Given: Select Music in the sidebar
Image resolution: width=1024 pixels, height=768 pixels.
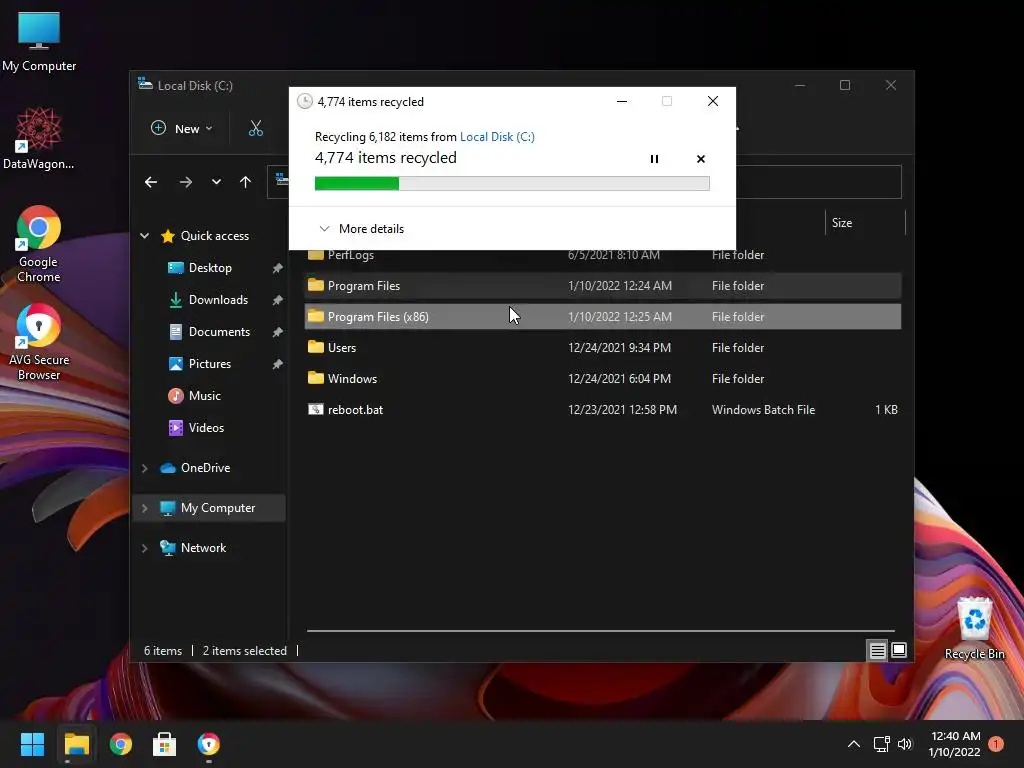Looking at the screenshot, I should 204,396.
